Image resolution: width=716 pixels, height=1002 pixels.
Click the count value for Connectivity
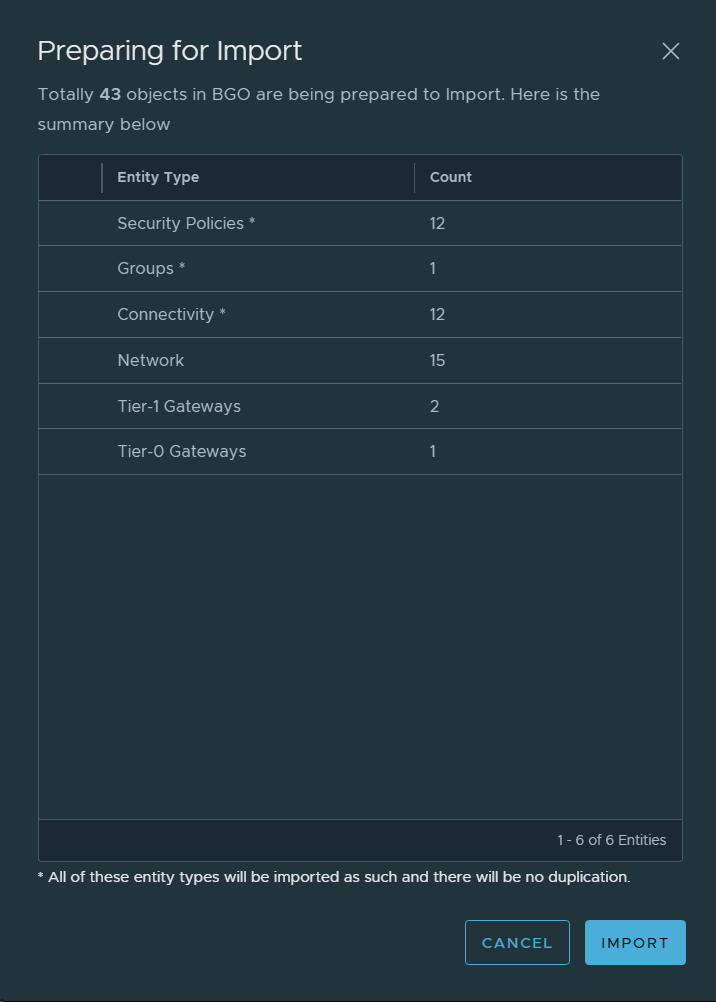point(437,314)
